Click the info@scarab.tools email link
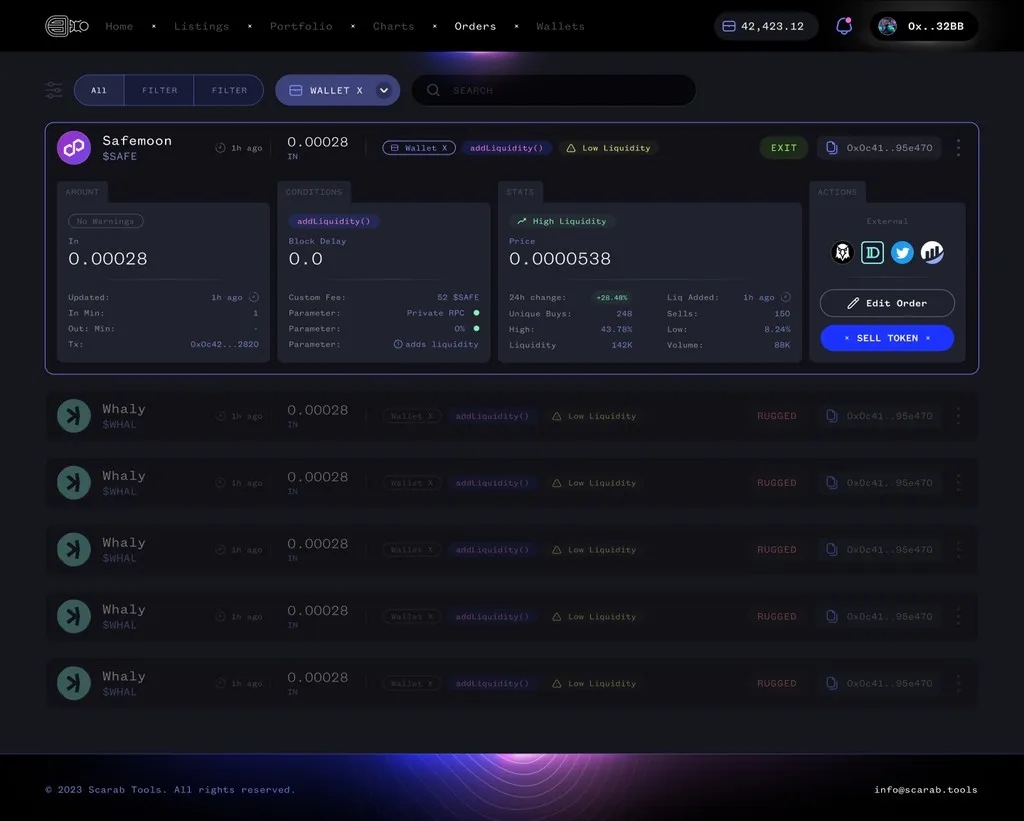Screen dimensions: 1024x821 pyautogui.click(x=925, y=790)
